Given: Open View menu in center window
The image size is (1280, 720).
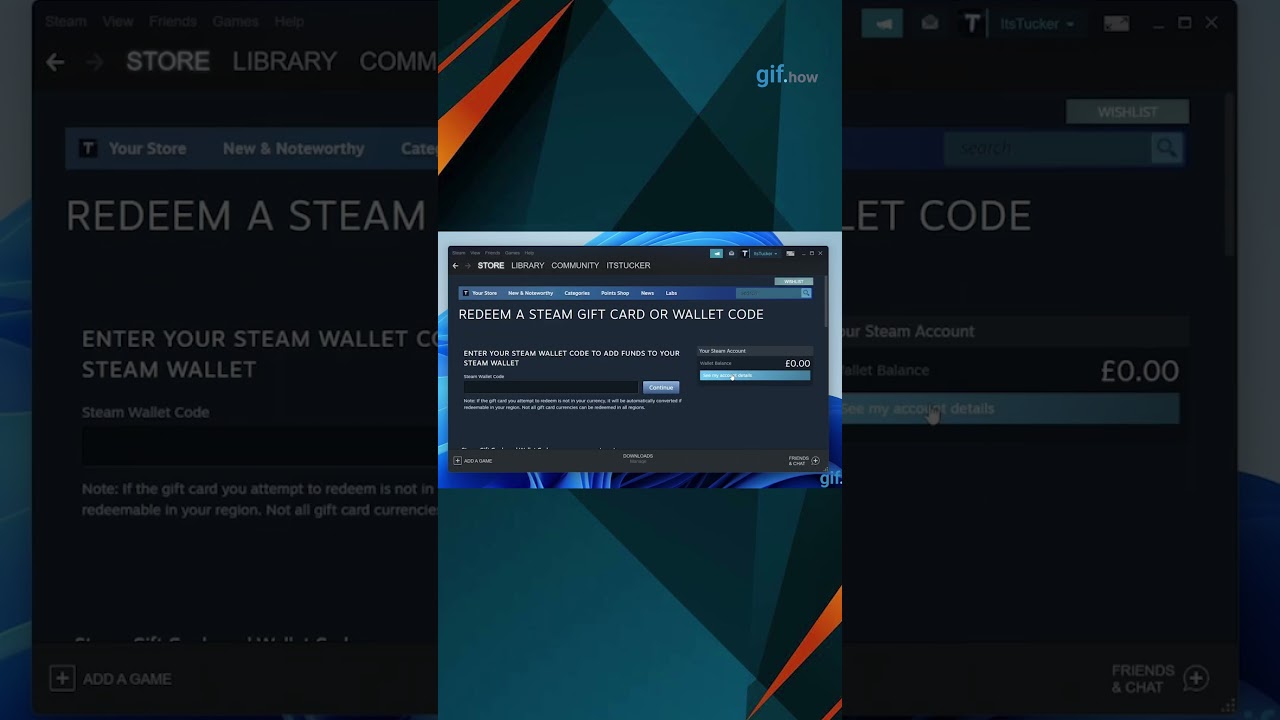Looking at the screenshot, I should pos(475,253).
